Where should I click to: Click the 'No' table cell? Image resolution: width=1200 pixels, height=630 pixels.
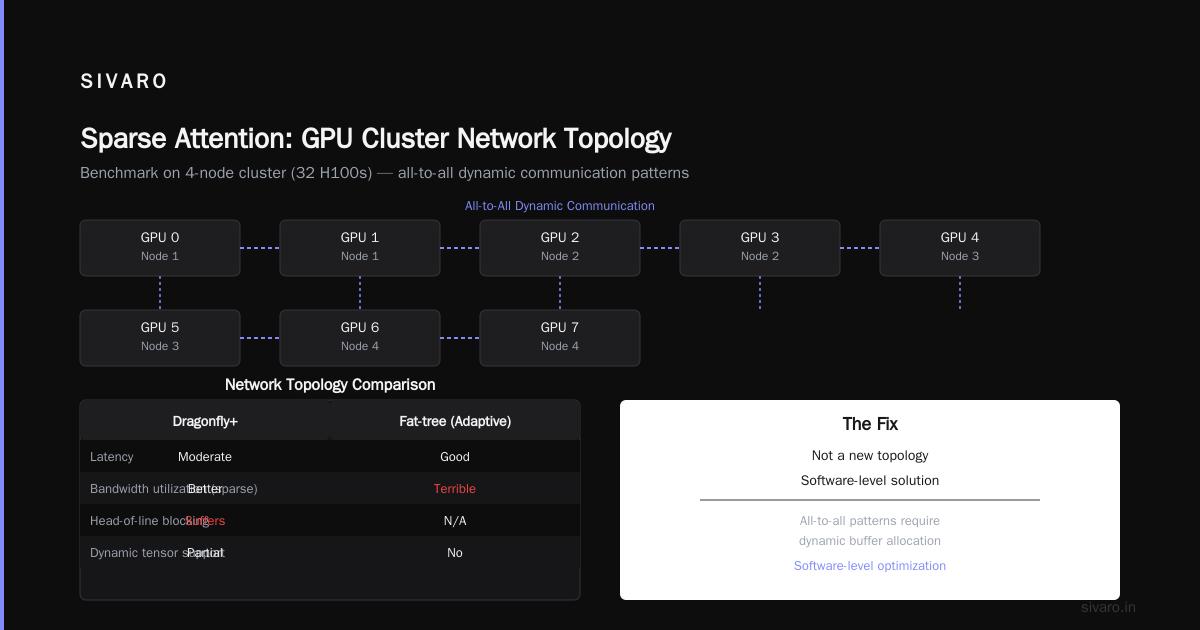[455, 553]
